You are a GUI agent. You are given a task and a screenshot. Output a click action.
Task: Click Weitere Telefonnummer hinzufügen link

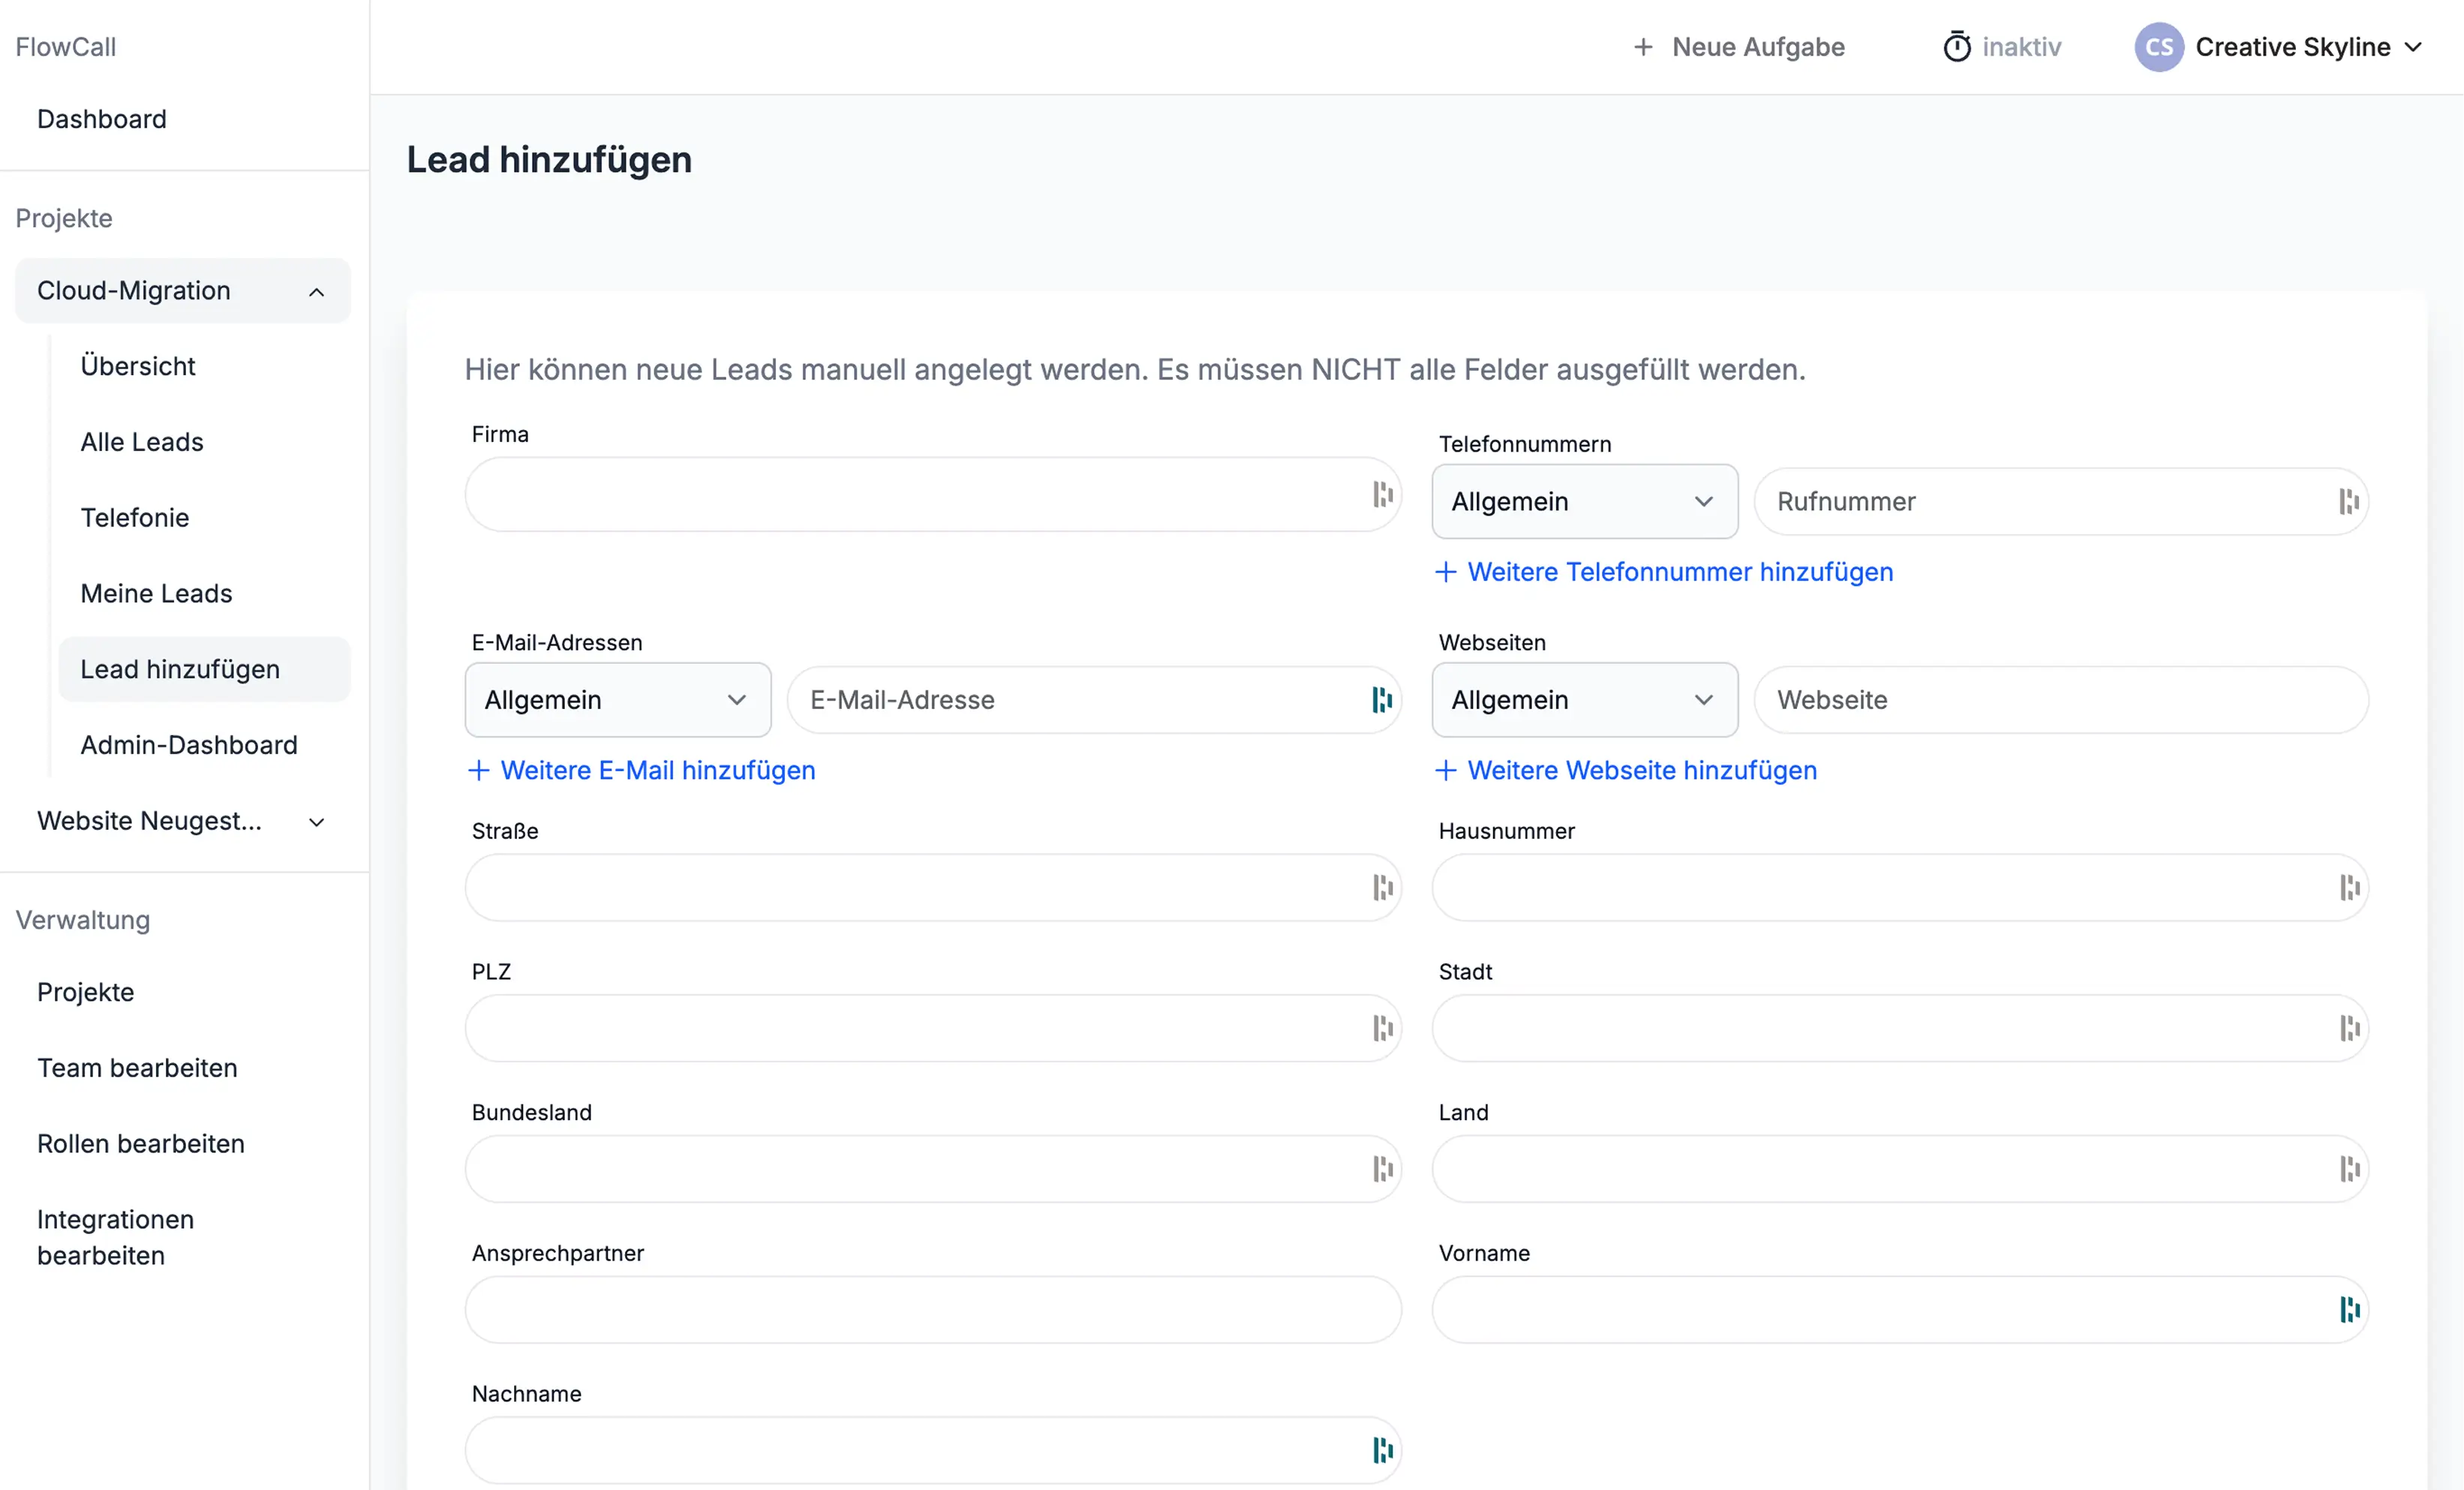tap(1664, 572)
